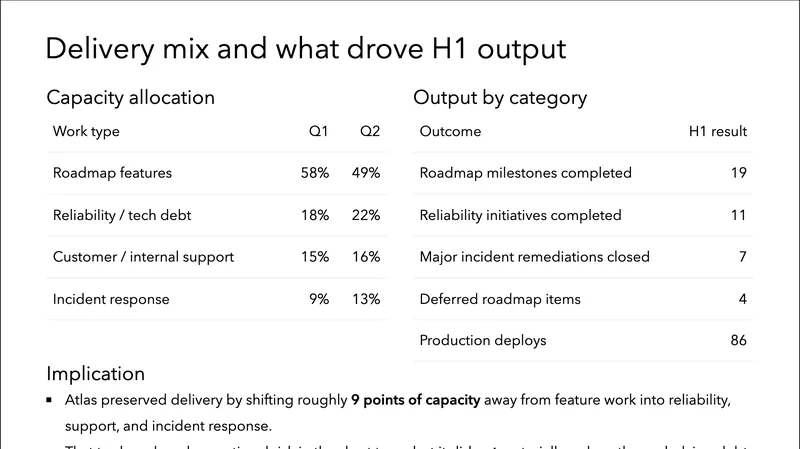Select the 13% Q2 Incident response value
This screenshot has width=800, height=449.
pos(366,299)
